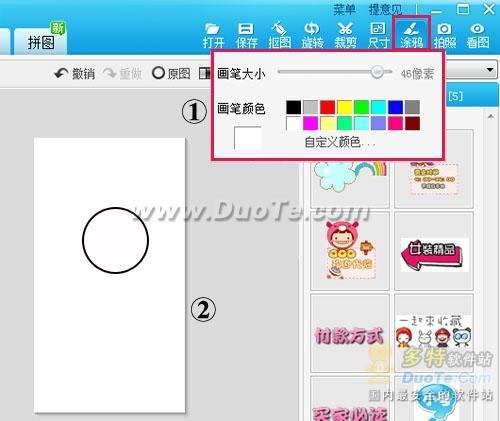This screenshot has width=500, height=421.
Task: Expand the dropdown arrow at top right
Action: tap(490, 70)
